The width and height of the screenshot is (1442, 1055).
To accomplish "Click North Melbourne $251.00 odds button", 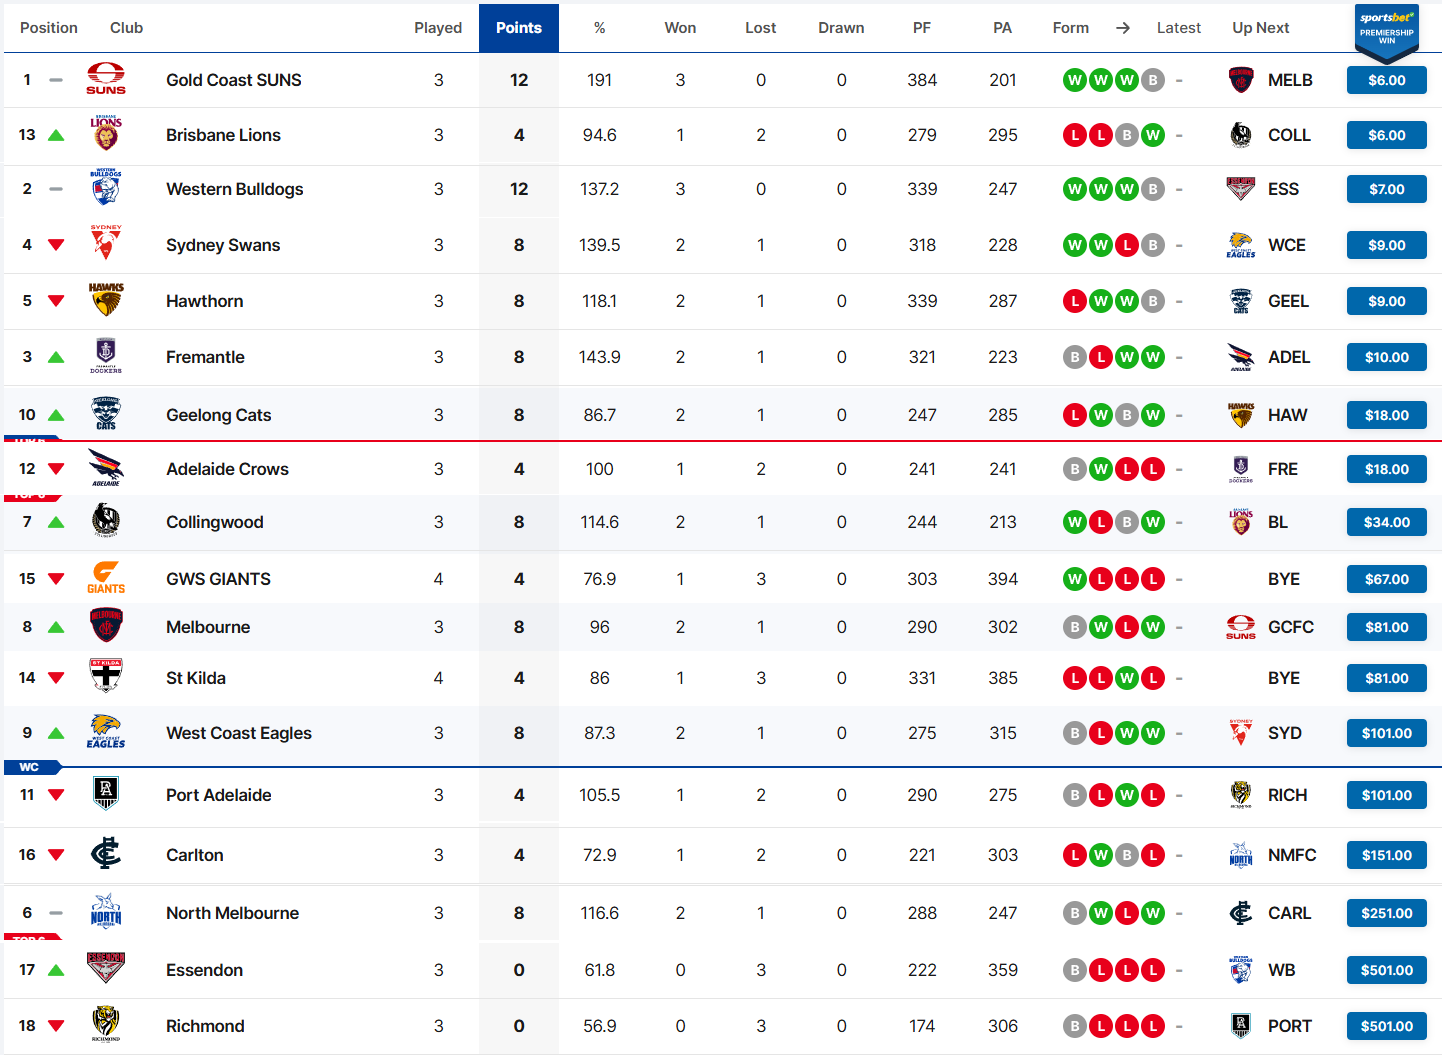I will click(x=1387, y=913).
